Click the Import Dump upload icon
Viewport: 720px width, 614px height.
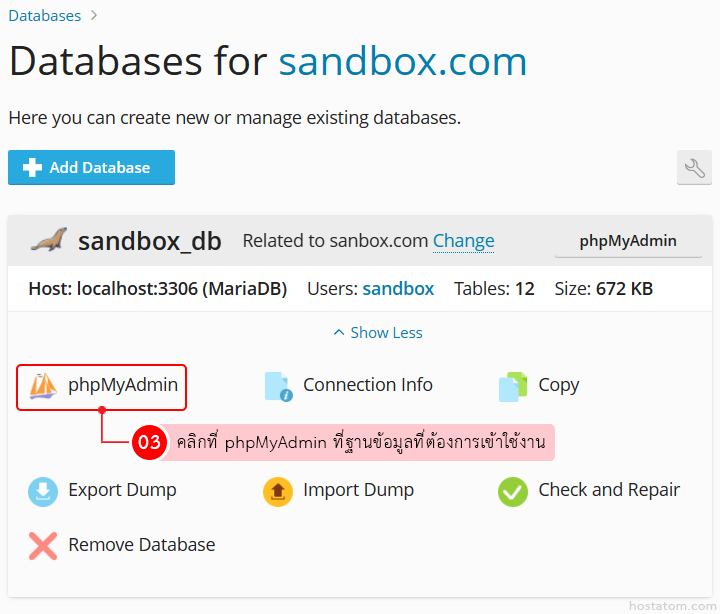pos(278,491)
